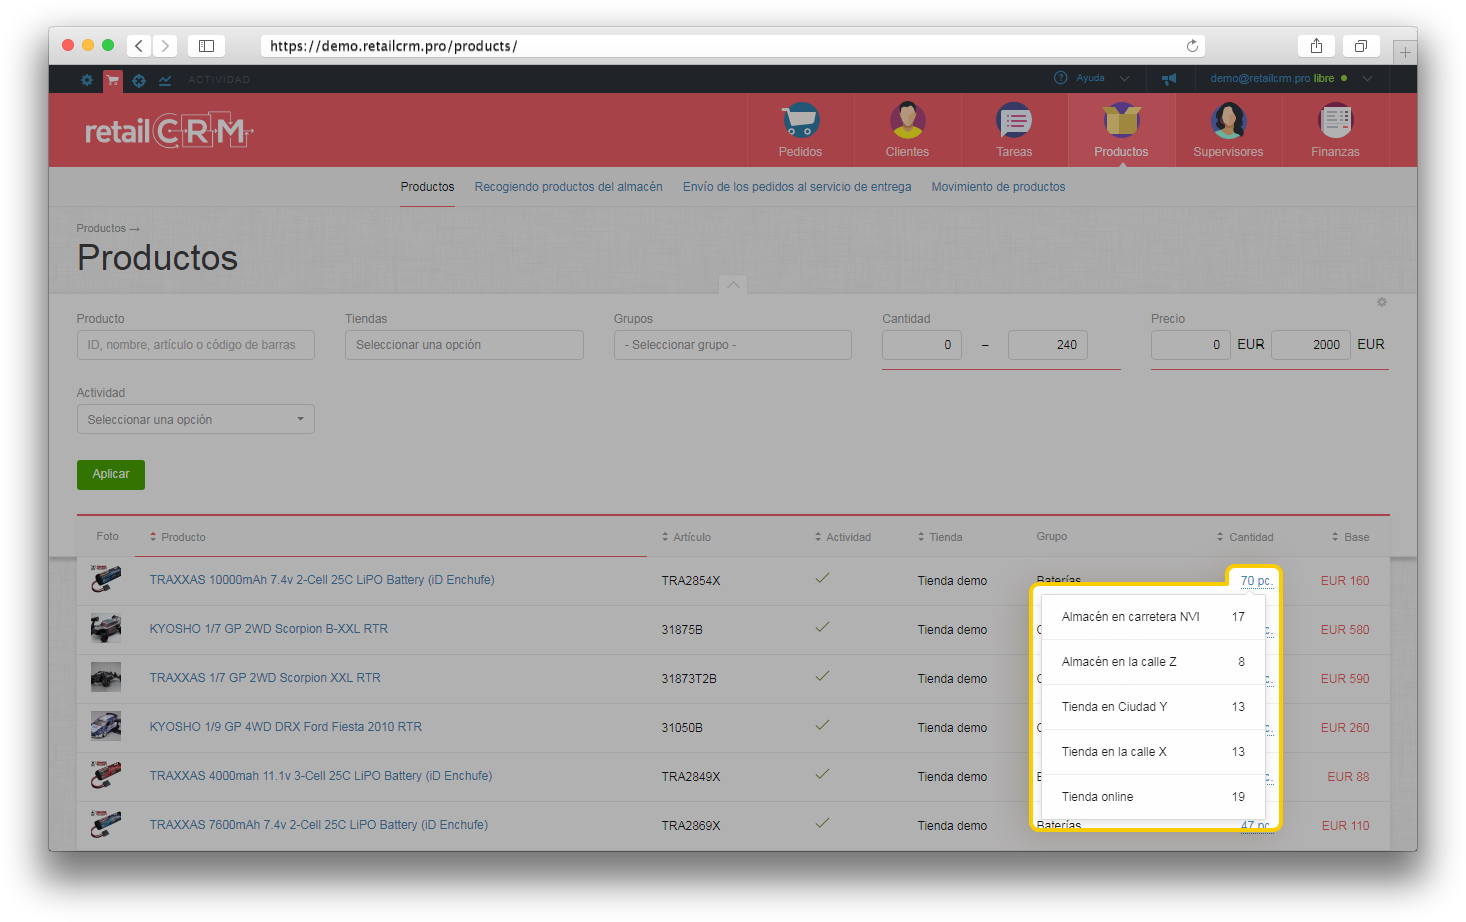Sort table by Base price column
1466x922 pixels.
tap(1351, 537)
